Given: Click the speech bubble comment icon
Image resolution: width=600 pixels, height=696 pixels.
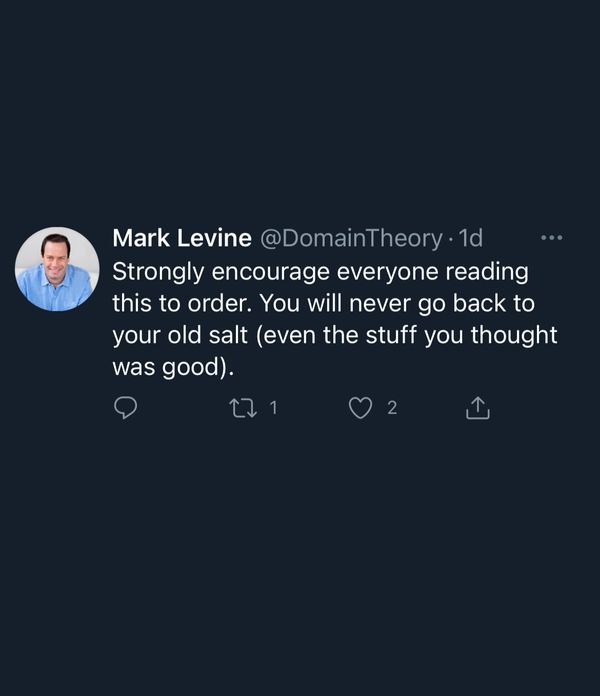Looking at the screenshot, I should 124,408.
